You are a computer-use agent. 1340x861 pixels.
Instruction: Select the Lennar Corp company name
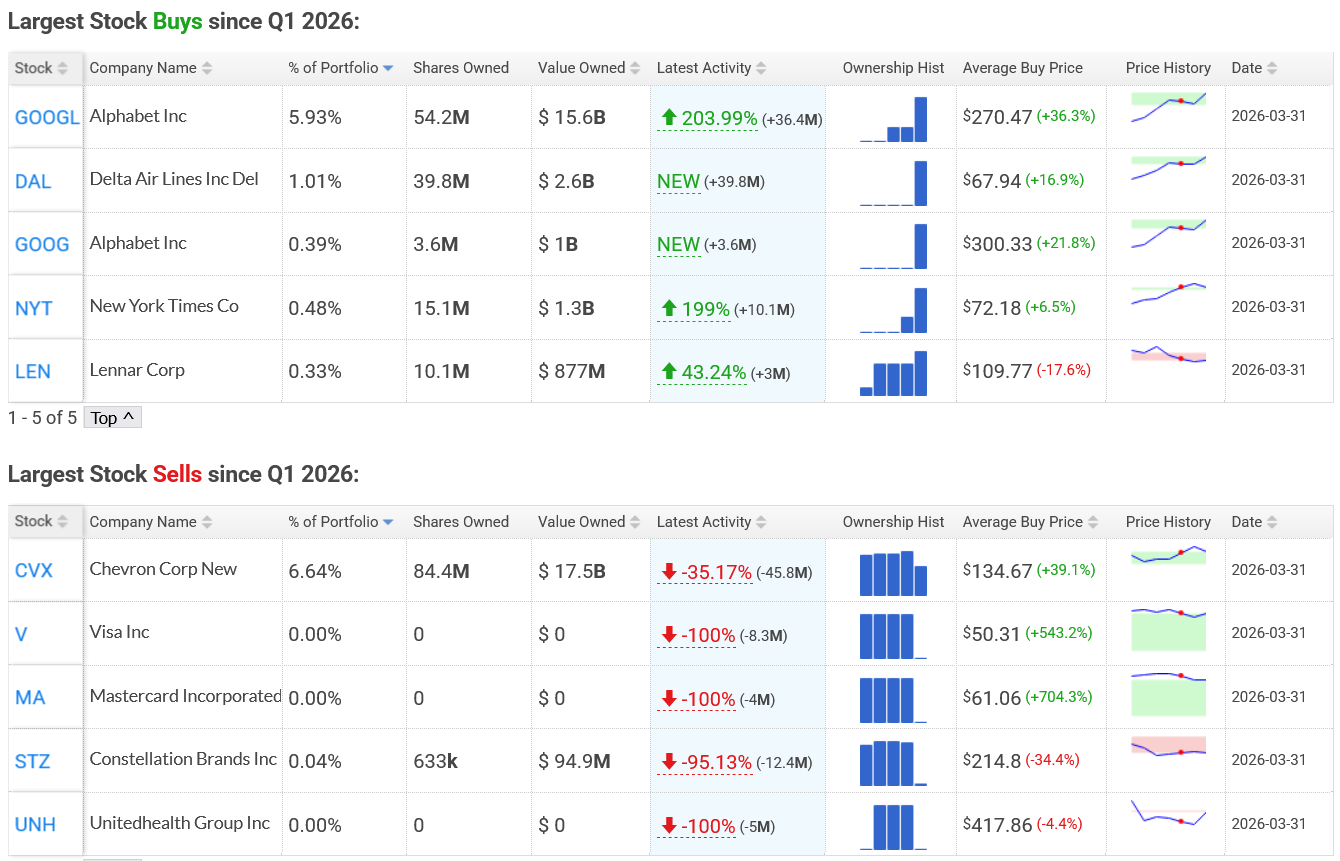point(137,370)
